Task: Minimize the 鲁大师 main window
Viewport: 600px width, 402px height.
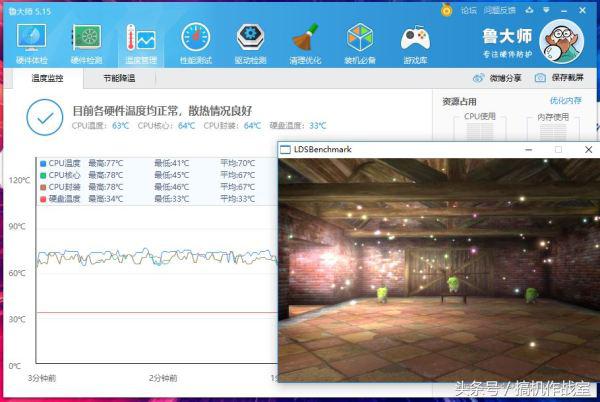Action: pyautogui.click(x=564, y=11)
